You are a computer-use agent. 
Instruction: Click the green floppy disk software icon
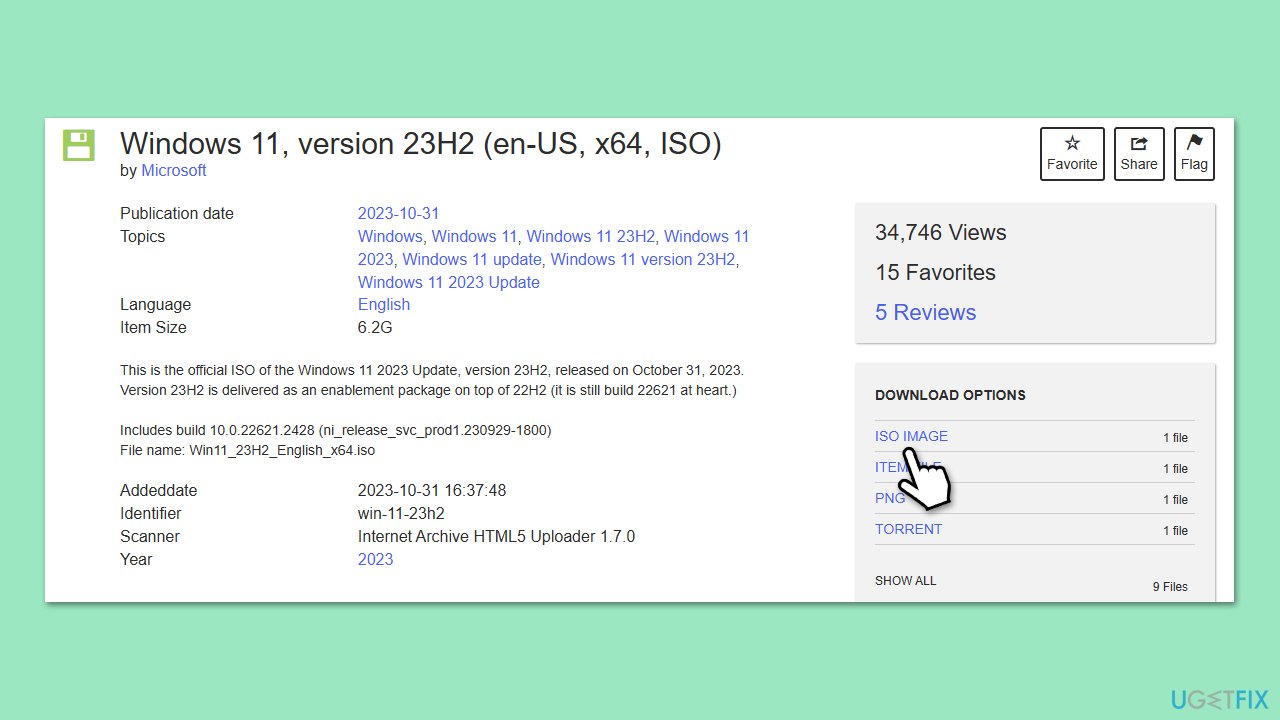tap(78, 145)
